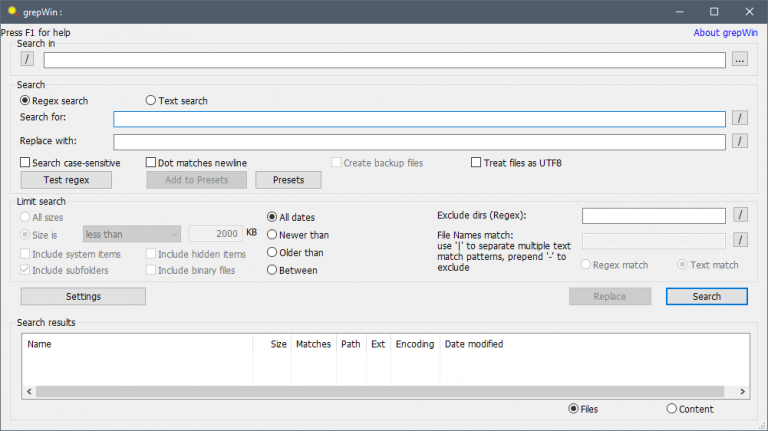Enable Search case-sensitive checkbox

26,163
